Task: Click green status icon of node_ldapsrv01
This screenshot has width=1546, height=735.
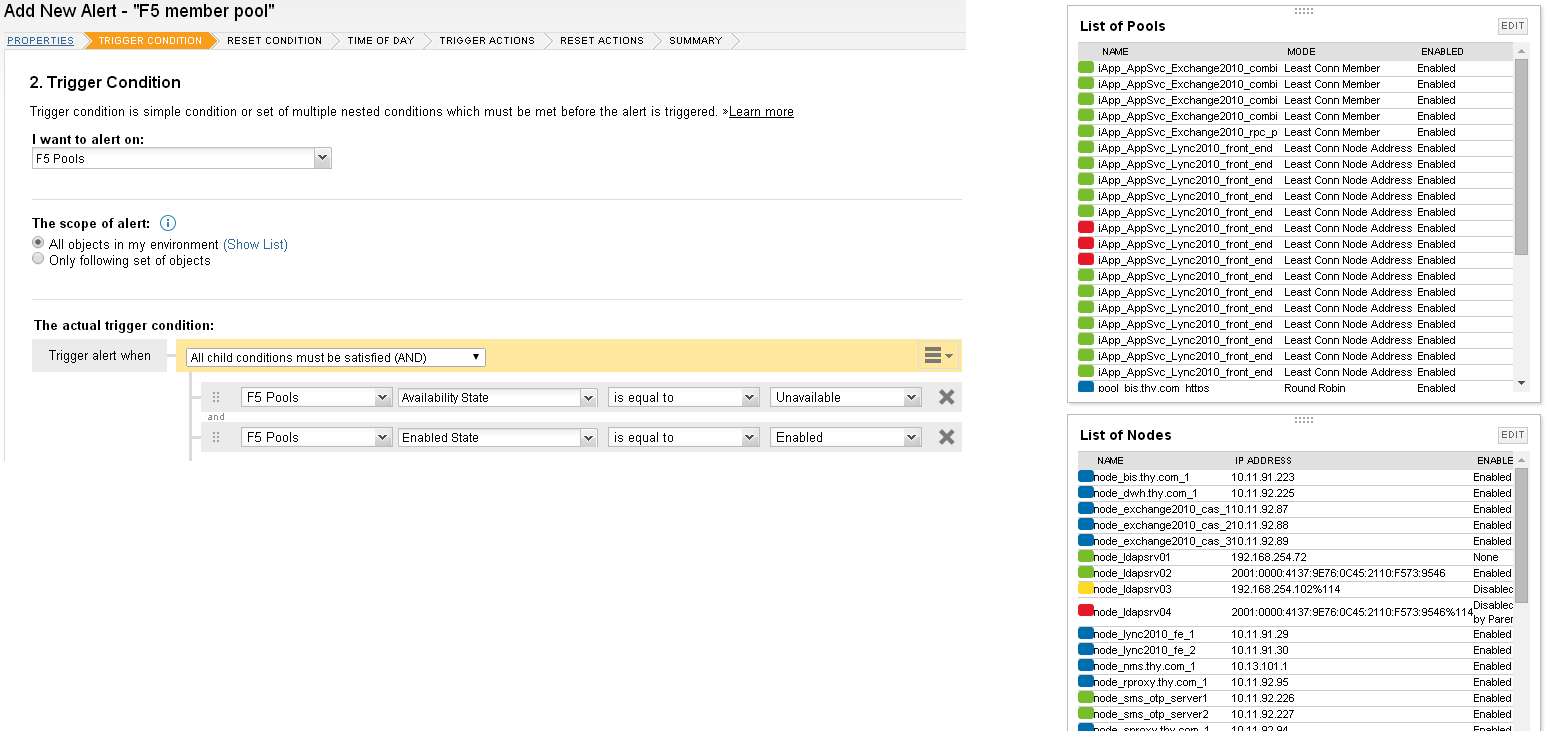Action: (x=1086, y=557)
